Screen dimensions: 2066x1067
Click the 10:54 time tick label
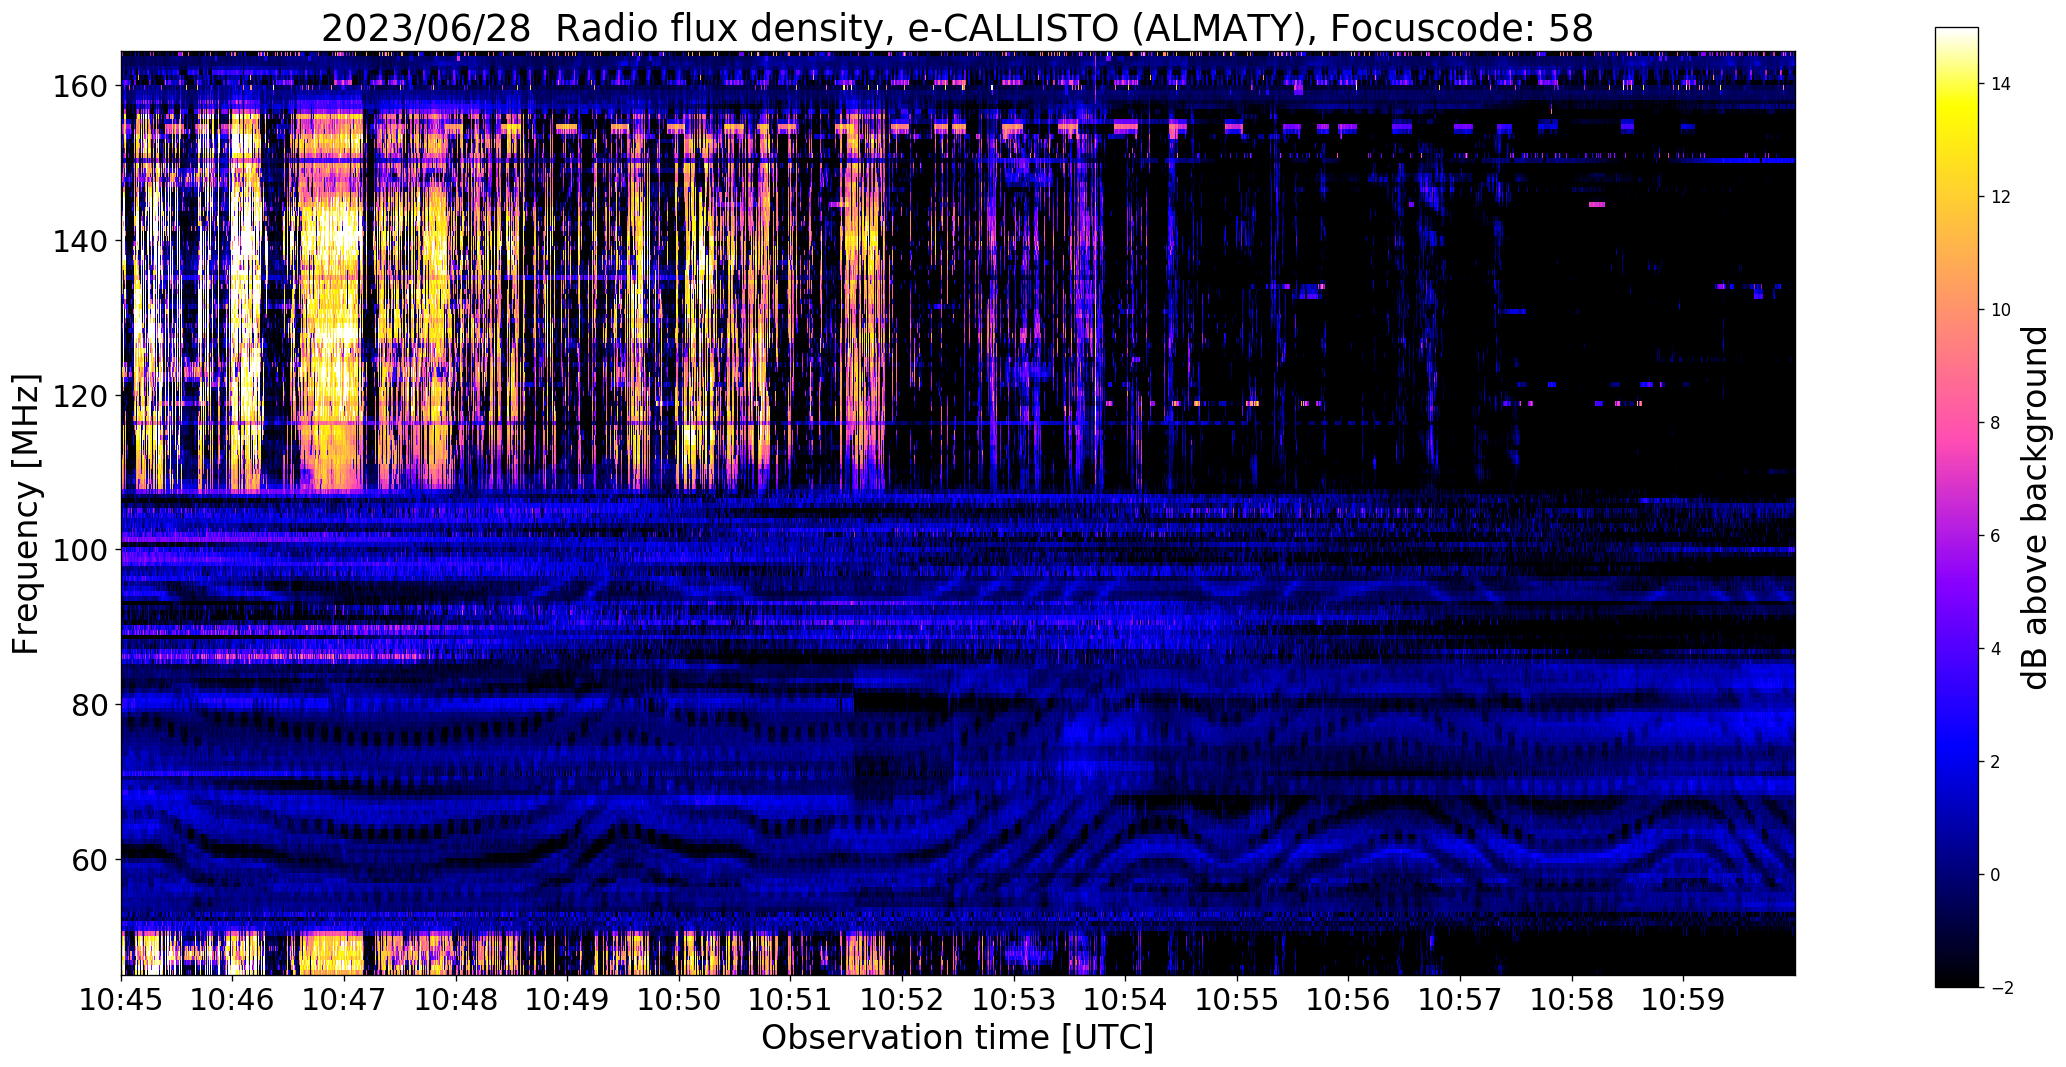(x=1126, y=999)
